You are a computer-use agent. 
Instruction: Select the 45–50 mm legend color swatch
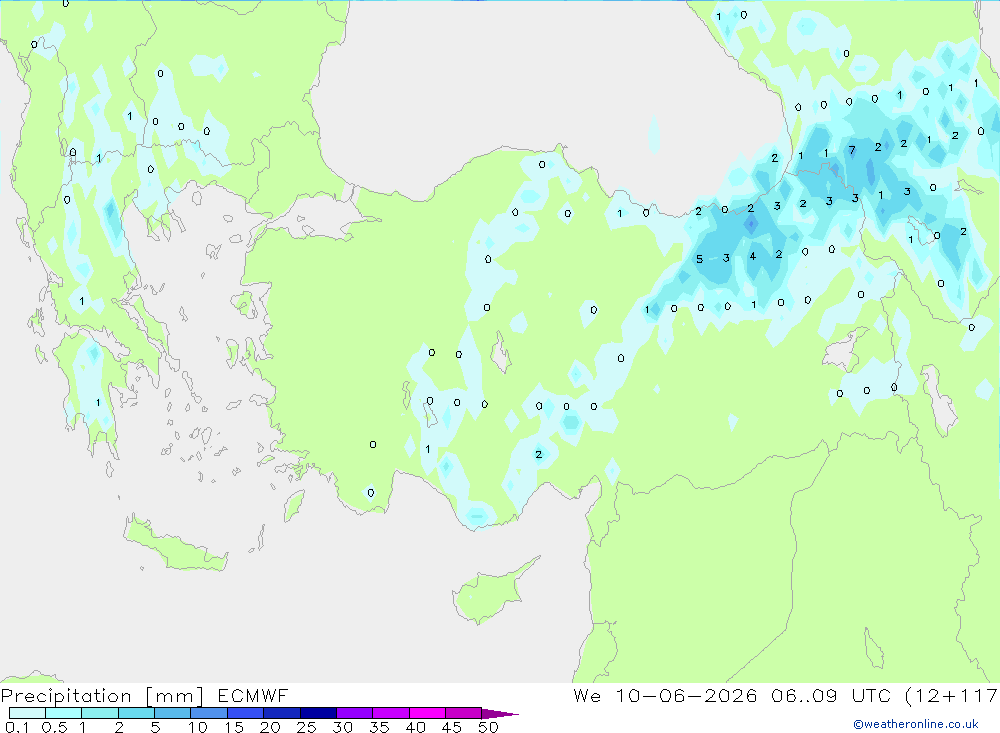(x=464, y=713)
